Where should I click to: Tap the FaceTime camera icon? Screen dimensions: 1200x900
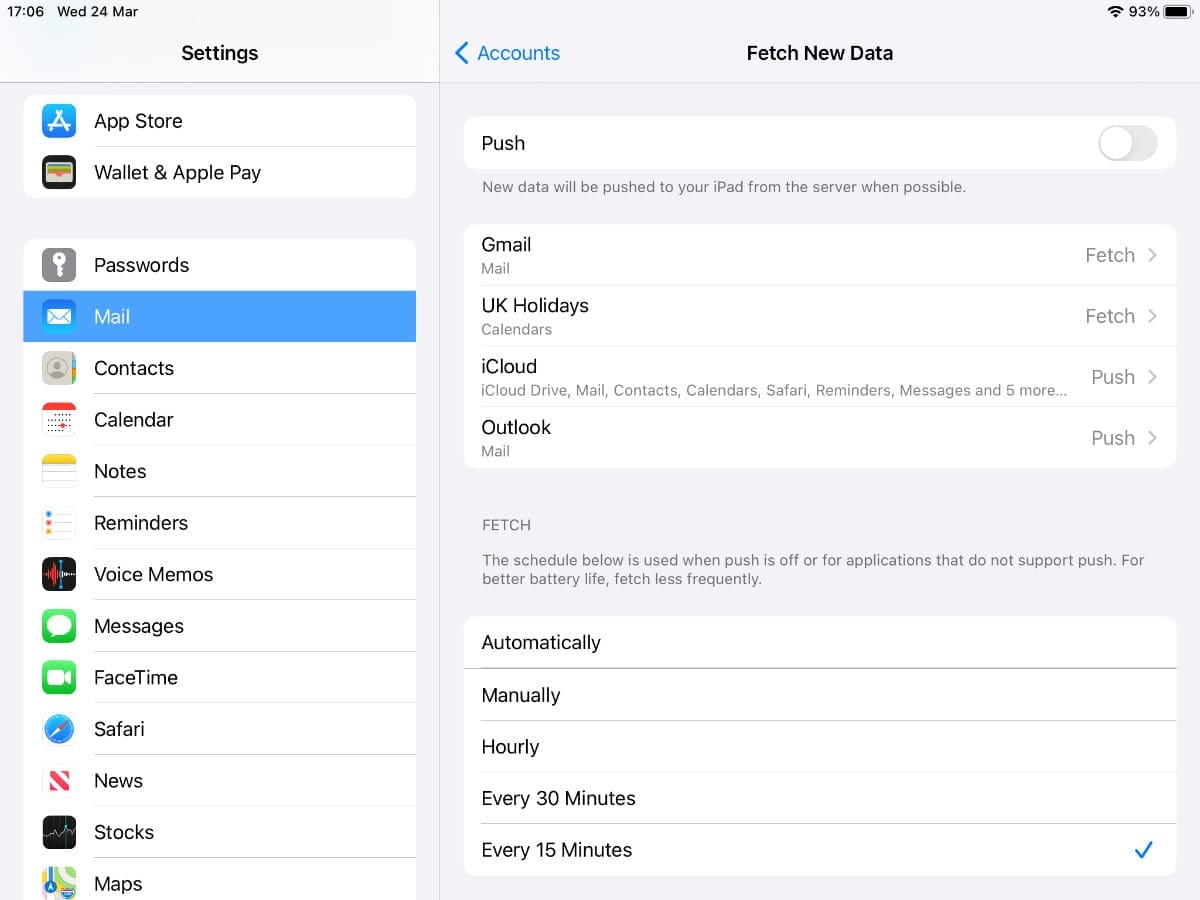[x=59, y=678]
